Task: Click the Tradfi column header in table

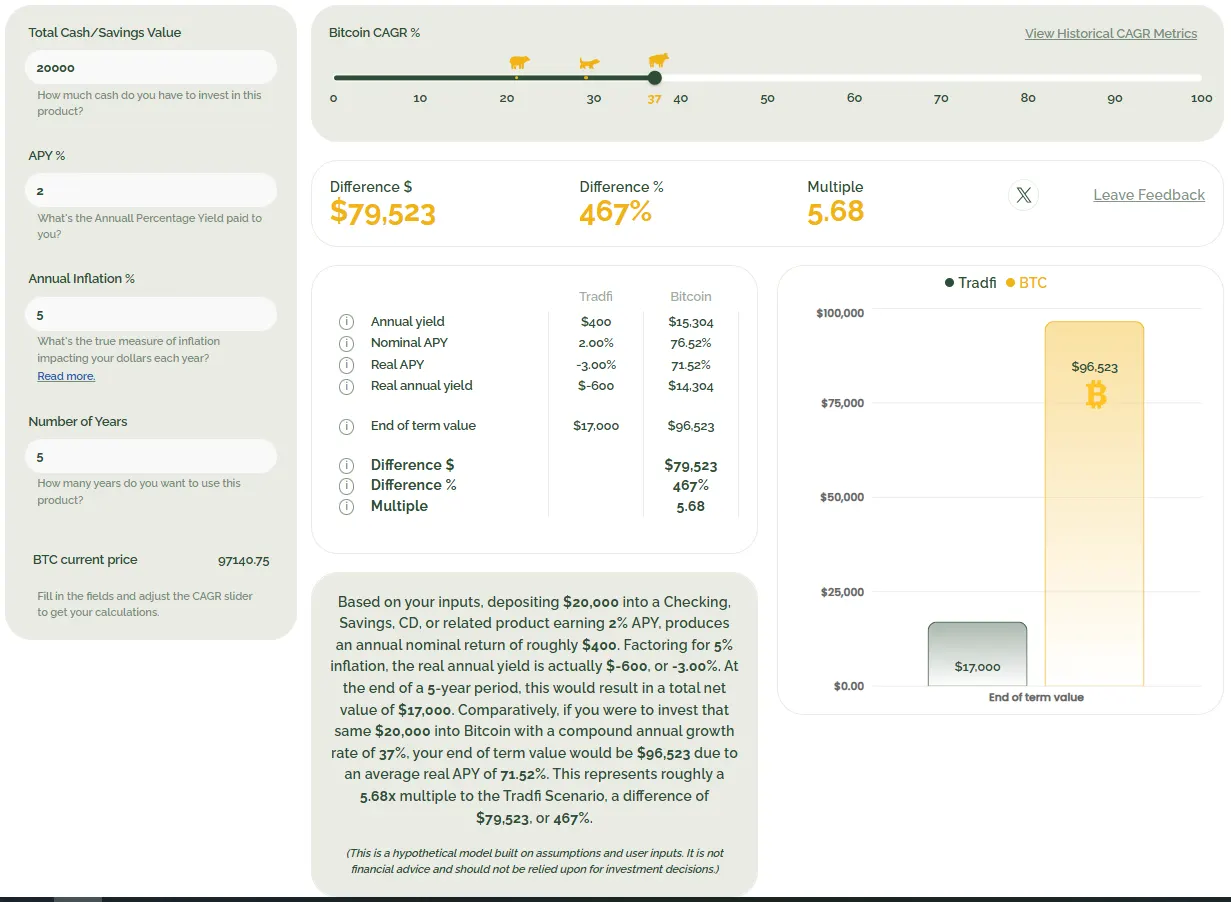Action: [596, 296]
